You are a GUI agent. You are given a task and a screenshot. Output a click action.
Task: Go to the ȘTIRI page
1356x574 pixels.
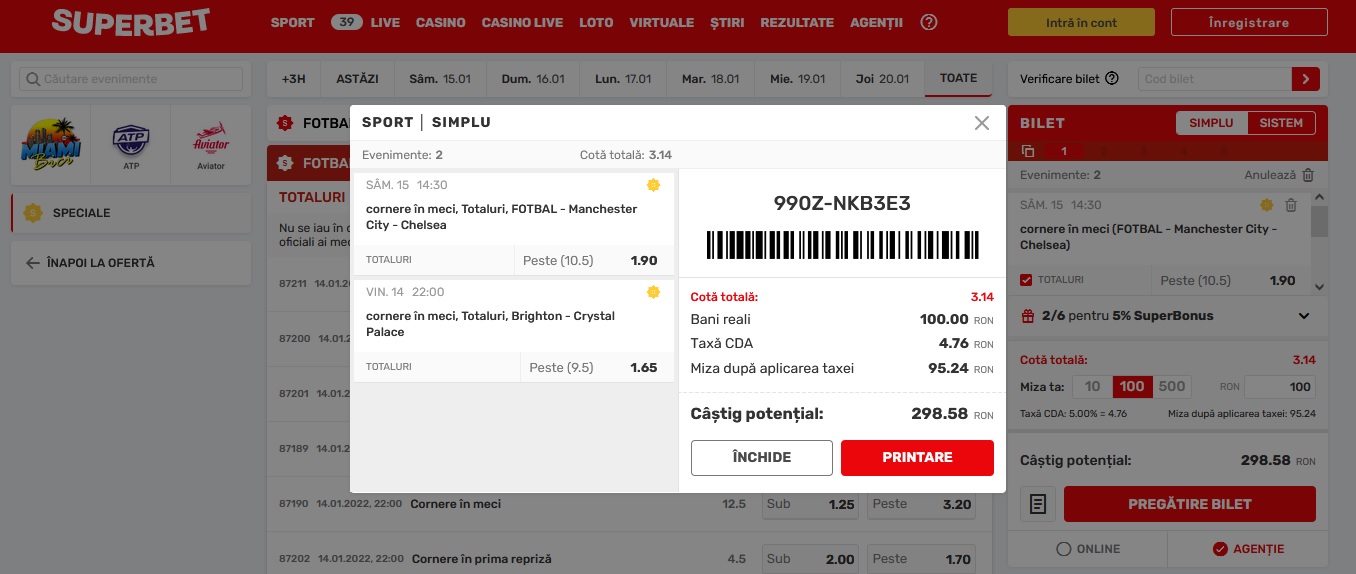point(727,22)
